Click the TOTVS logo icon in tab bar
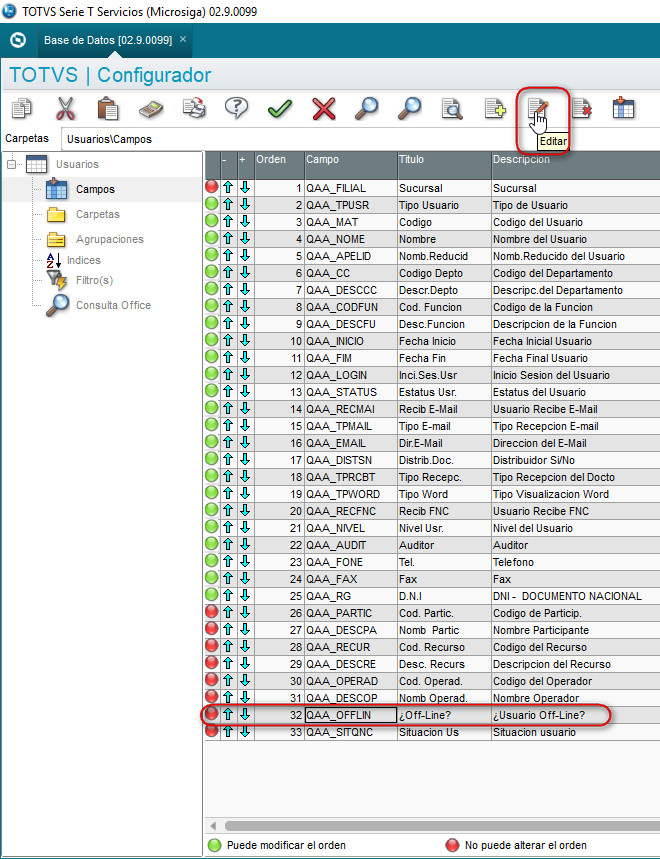The width and height of the screenshot is (660, 859). tap(18, 40)
